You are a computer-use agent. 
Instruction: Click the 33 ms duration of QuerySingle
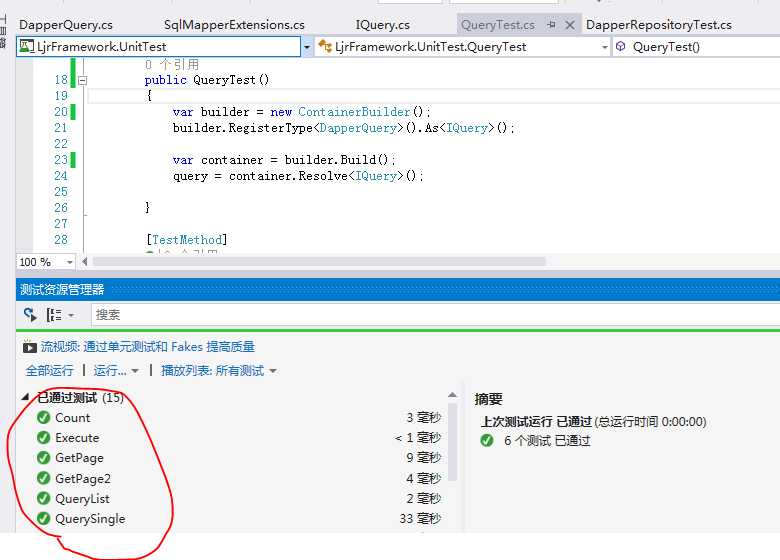[420, 519]
